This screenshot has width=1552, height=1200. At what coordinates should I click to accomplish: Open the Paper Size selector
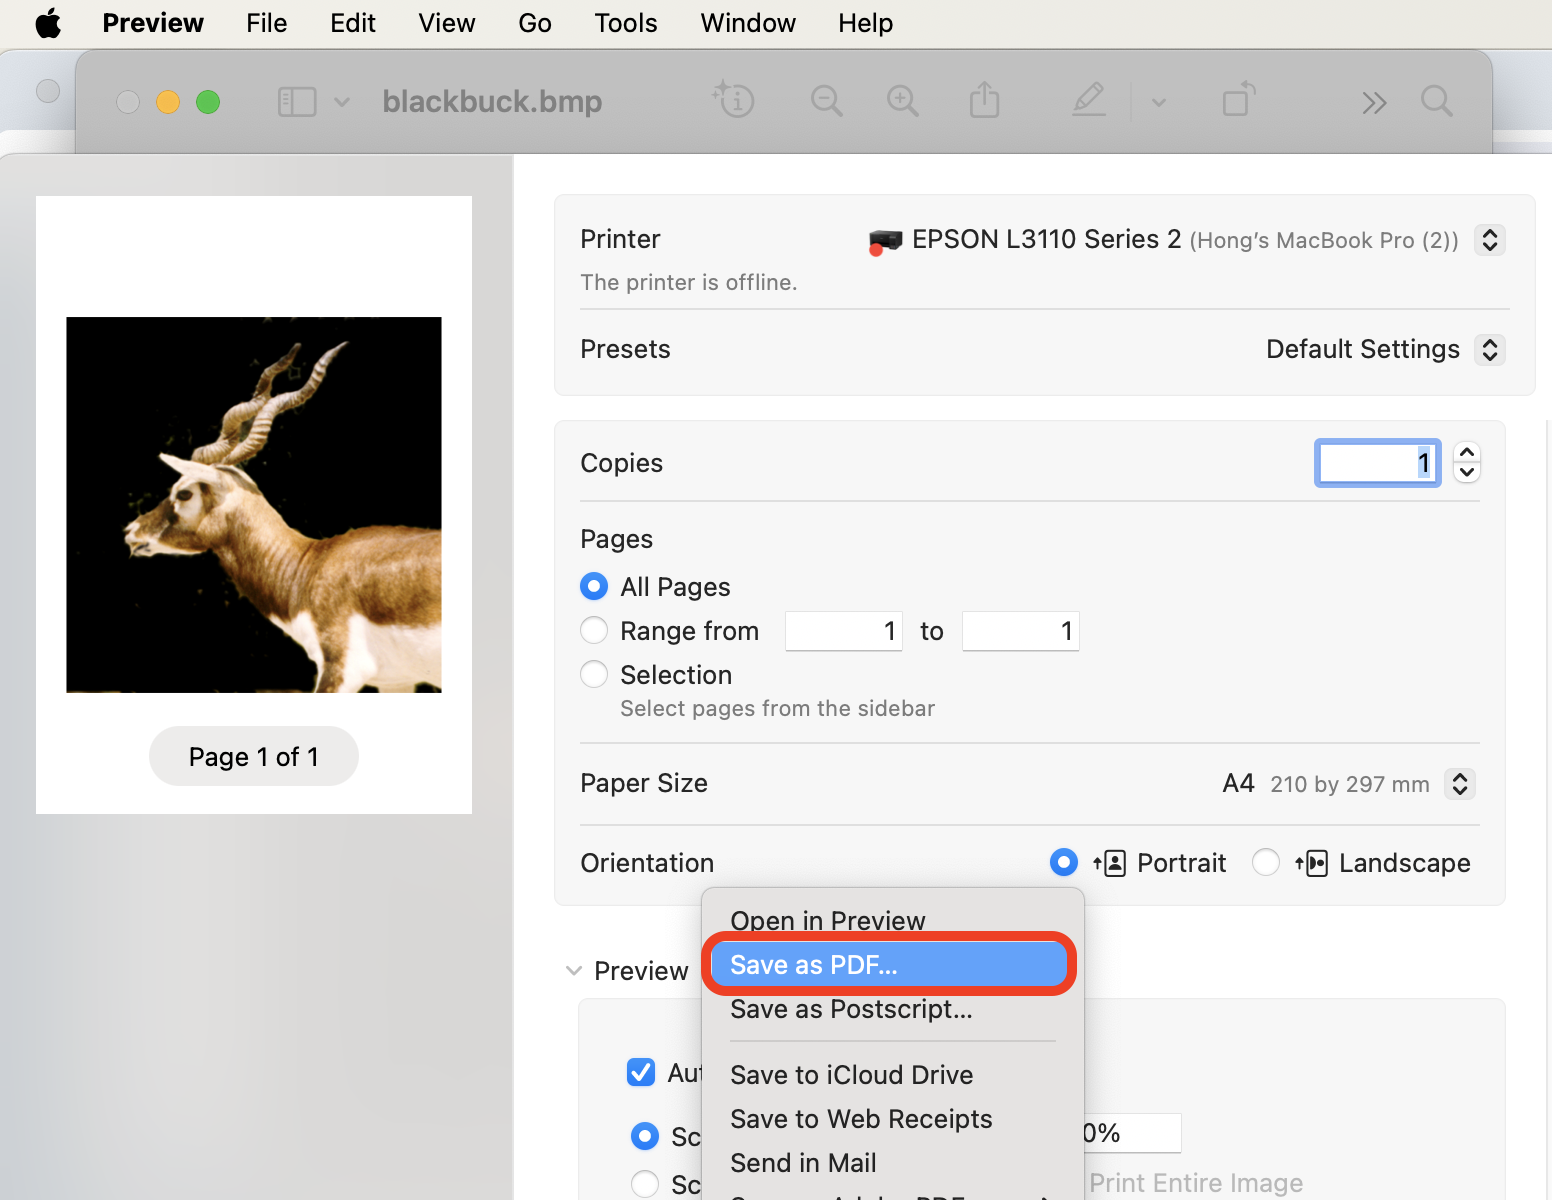pyautogui.click(x=1459, y=784)
